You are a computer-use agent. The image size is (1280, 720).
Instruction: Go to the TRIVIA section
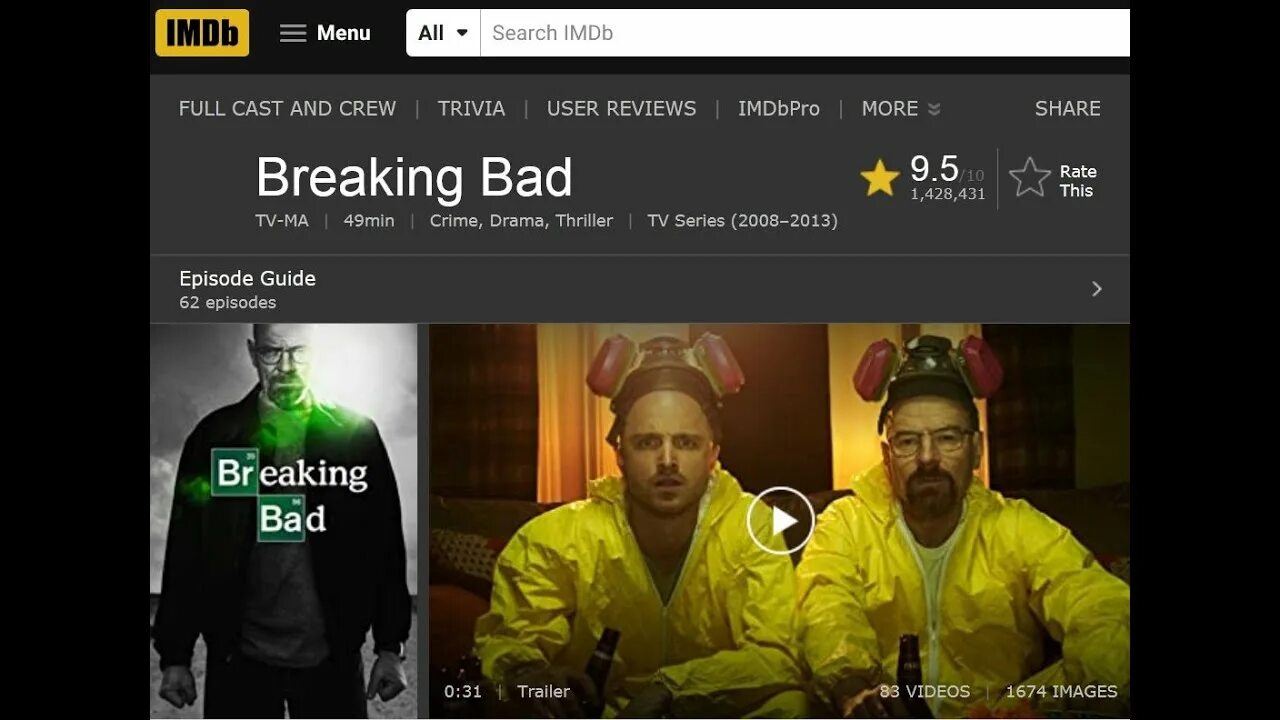pos(471,108)
